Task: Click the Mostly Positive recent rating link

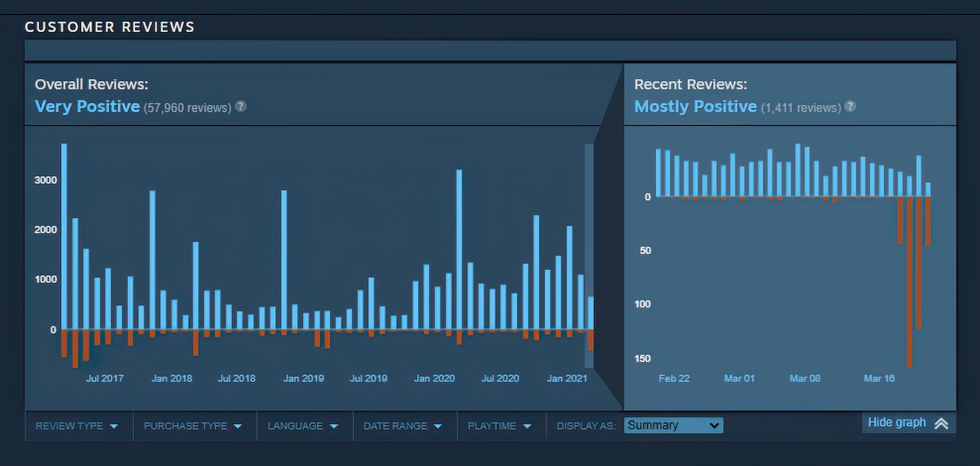Action: [696, 107]
